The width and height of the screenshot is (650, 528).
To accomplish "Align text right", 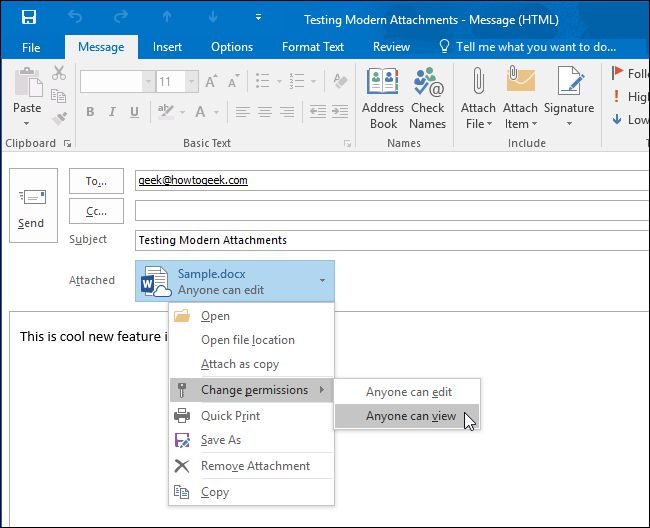I will pyautogui.click(x=287, y=111).
